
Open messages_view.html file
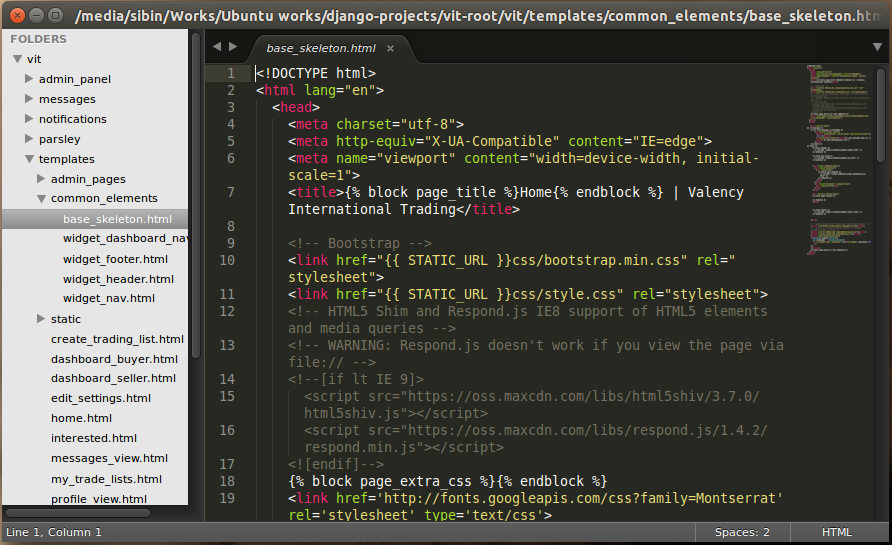coord(109,458)
